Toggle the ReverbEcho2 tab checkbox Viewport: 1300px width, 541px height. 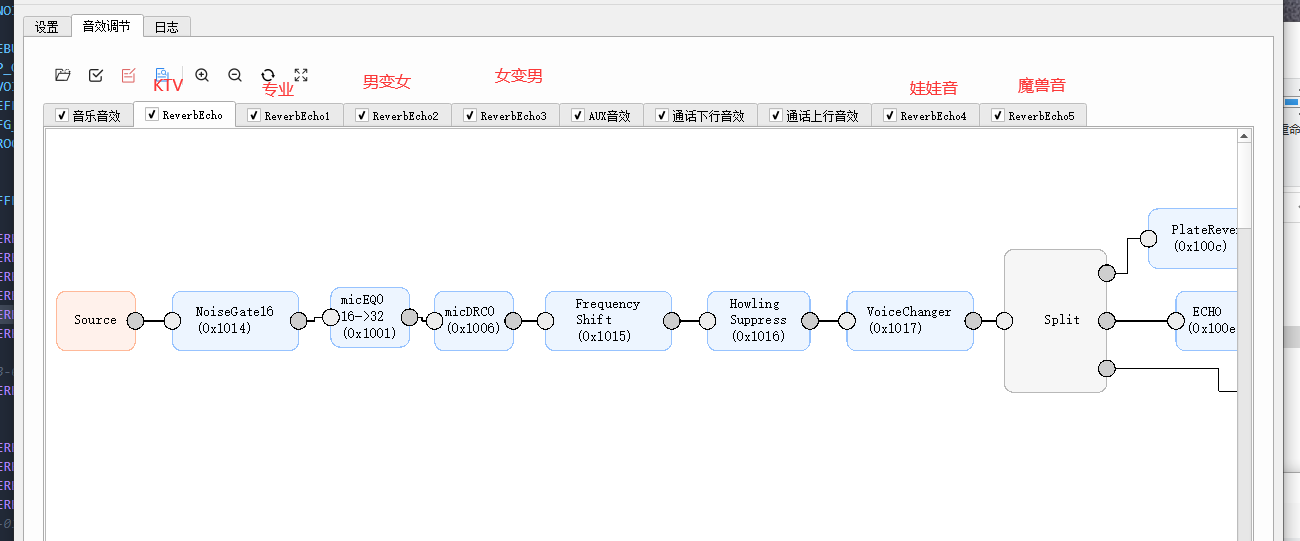(x=362, y=116)
